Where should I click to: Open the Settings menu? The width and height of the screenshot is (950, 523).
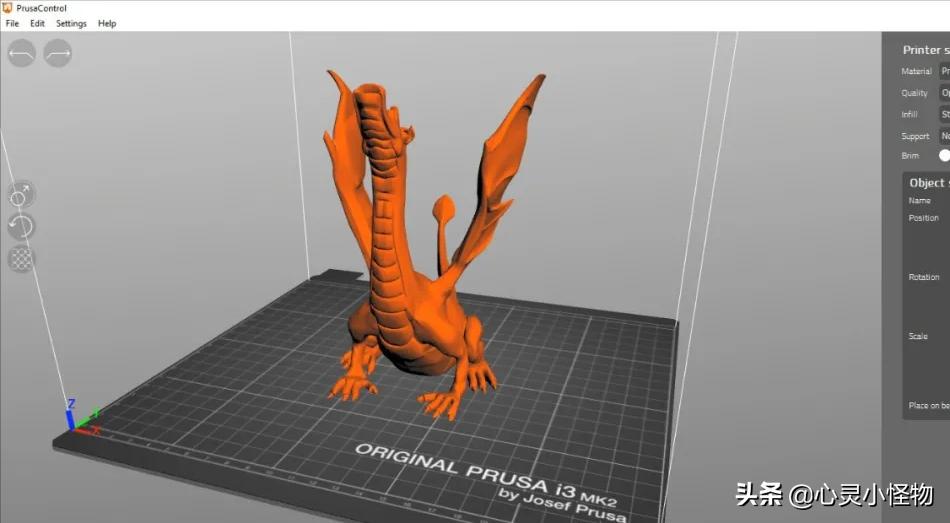[71, 24]
